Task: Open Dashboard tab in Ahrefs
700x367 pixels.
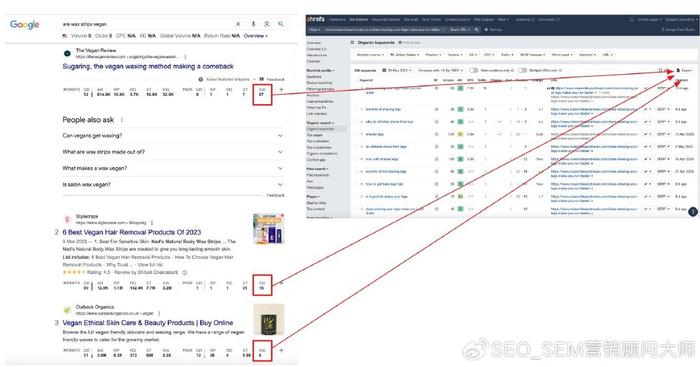Action: click(338, 20)
